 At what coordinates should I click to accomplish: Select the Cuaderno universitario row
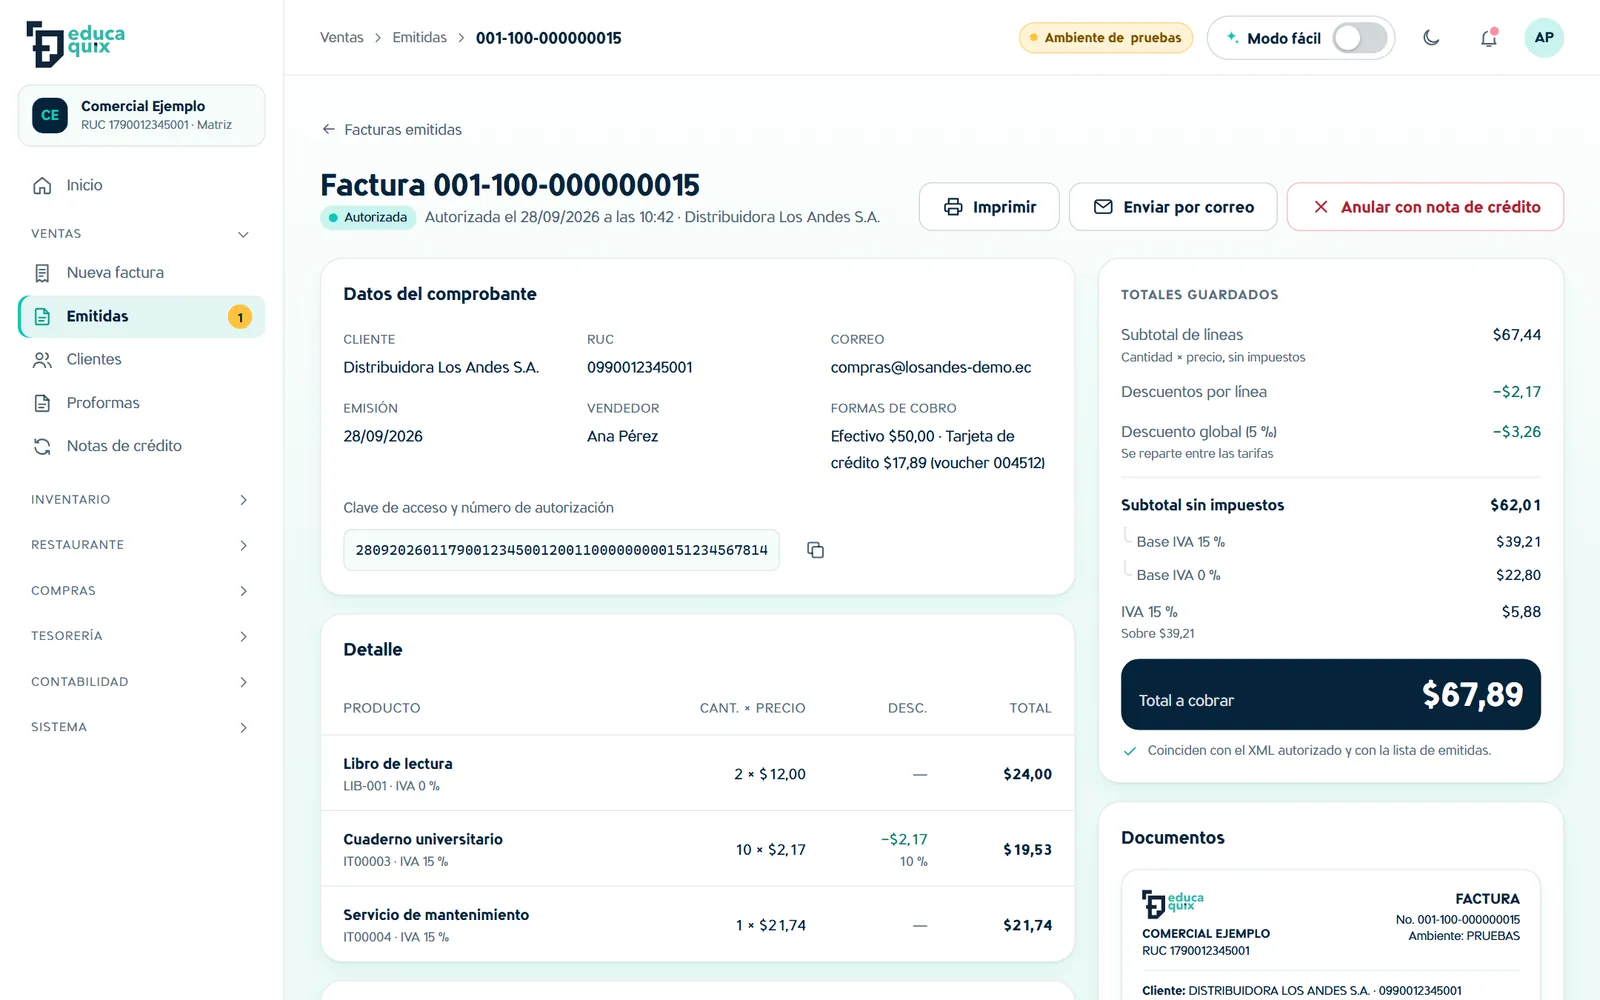click(x=698, y=849)
